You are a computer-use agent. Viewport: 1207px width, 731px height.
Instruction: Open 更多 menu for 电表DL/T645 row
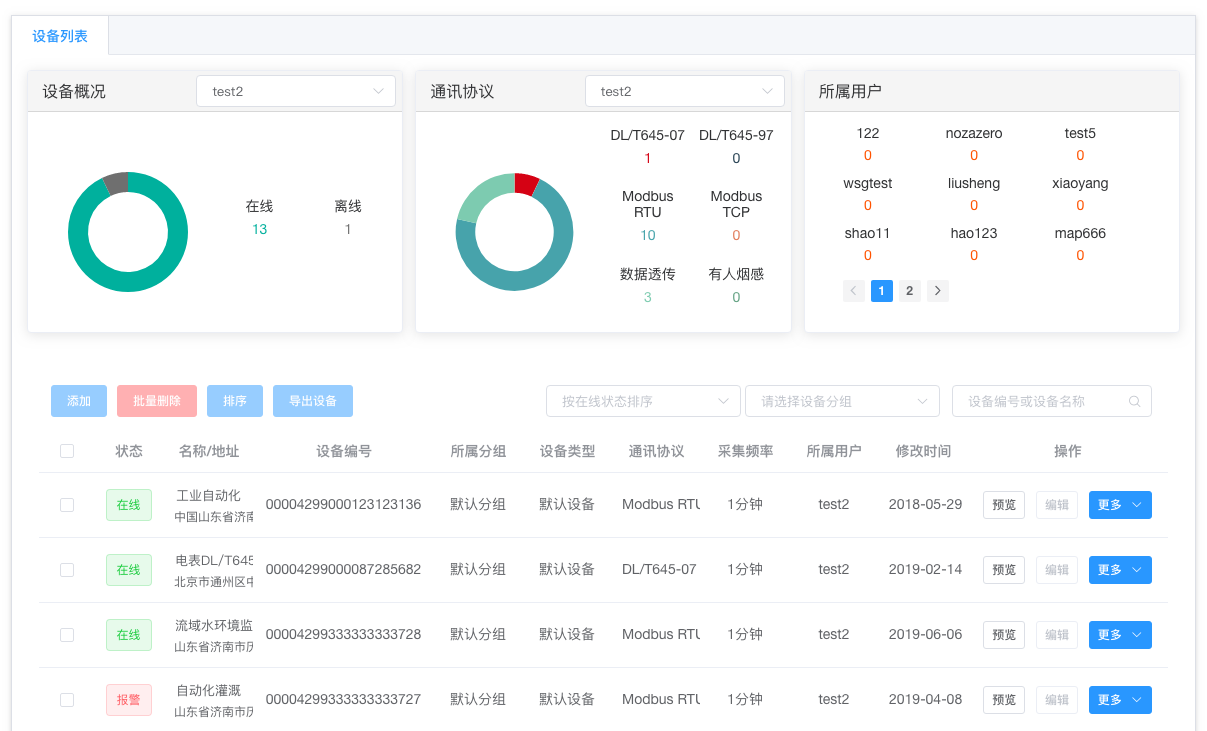[x=1120, y=570]
